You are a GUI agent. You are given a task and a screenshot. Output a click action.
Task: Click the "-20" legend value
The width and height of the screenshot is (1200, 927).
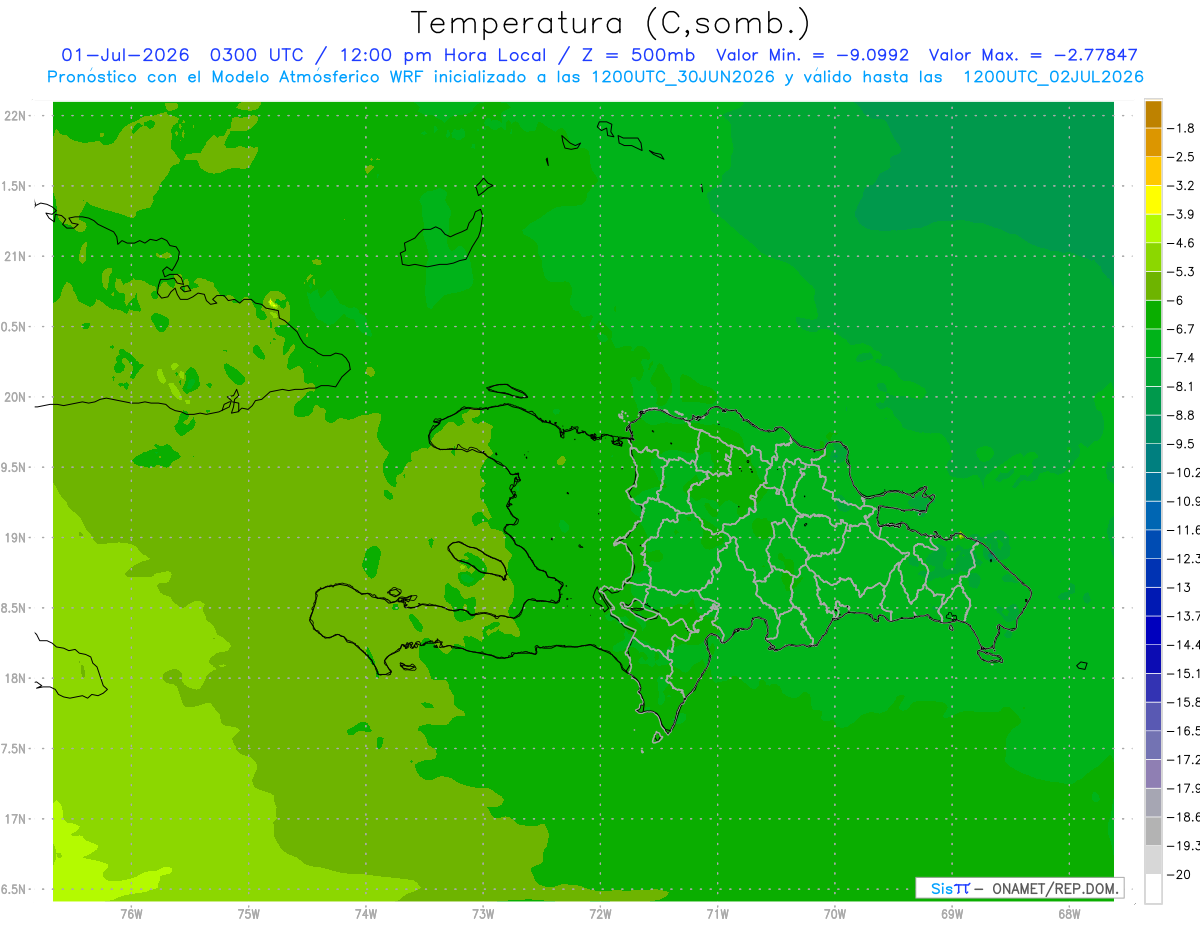pos(1181,874)
